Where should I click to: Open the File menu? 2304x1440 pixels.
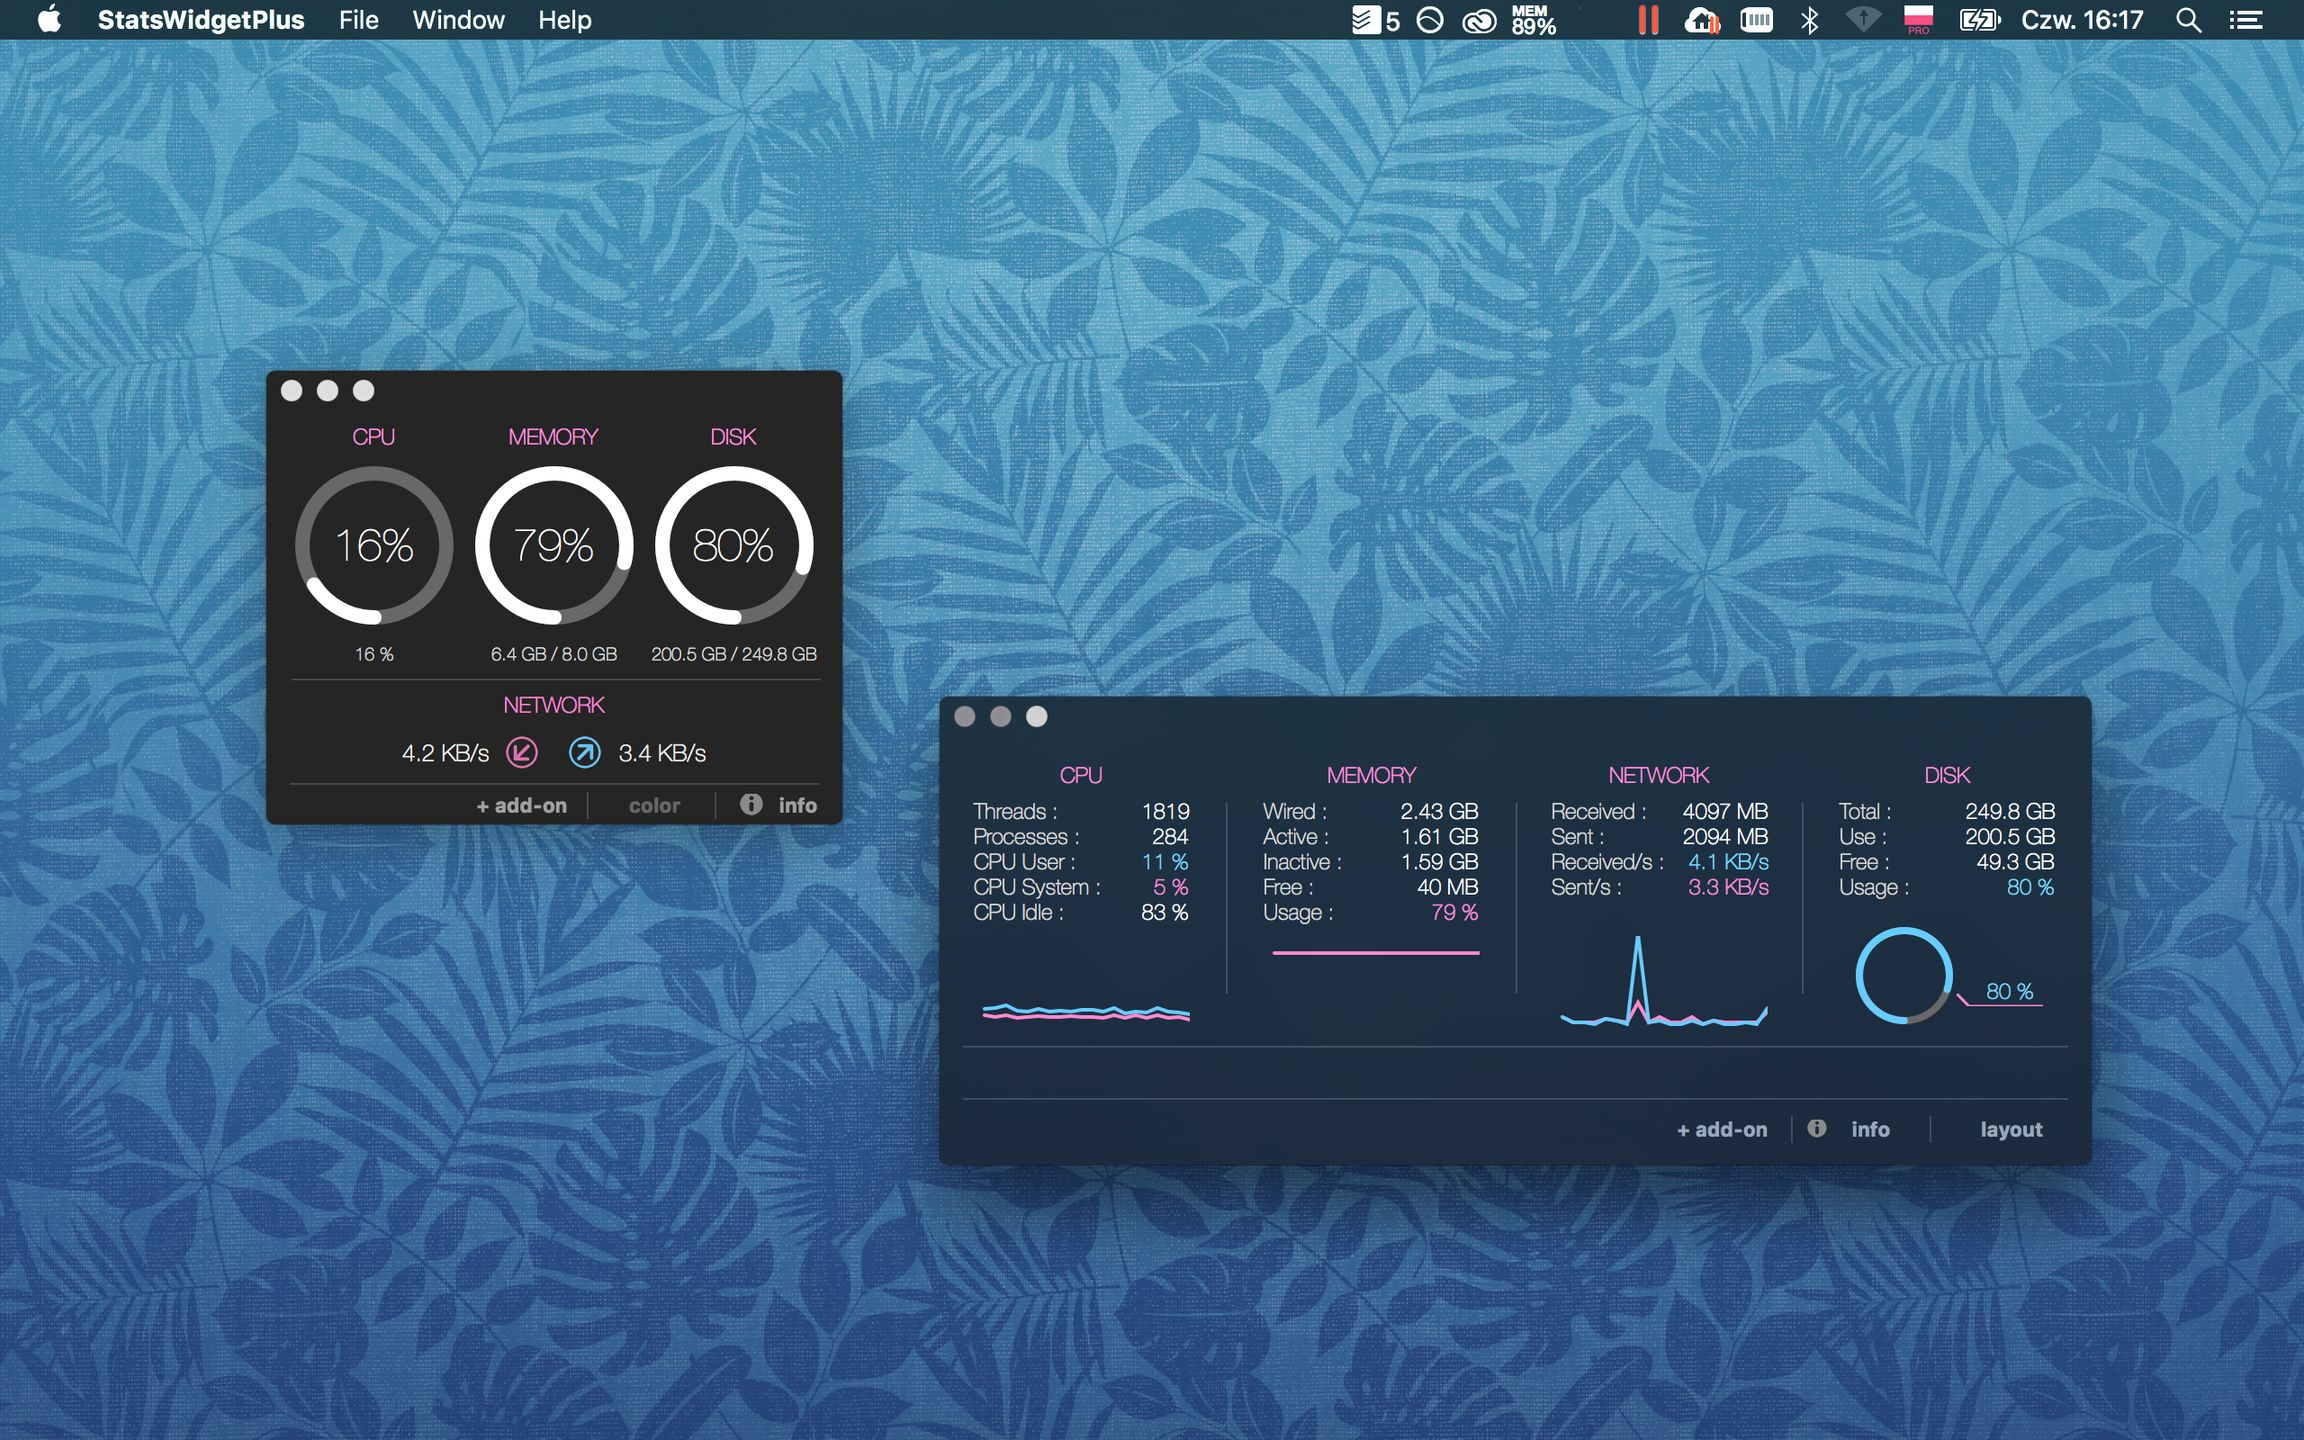tap(358, 20)
